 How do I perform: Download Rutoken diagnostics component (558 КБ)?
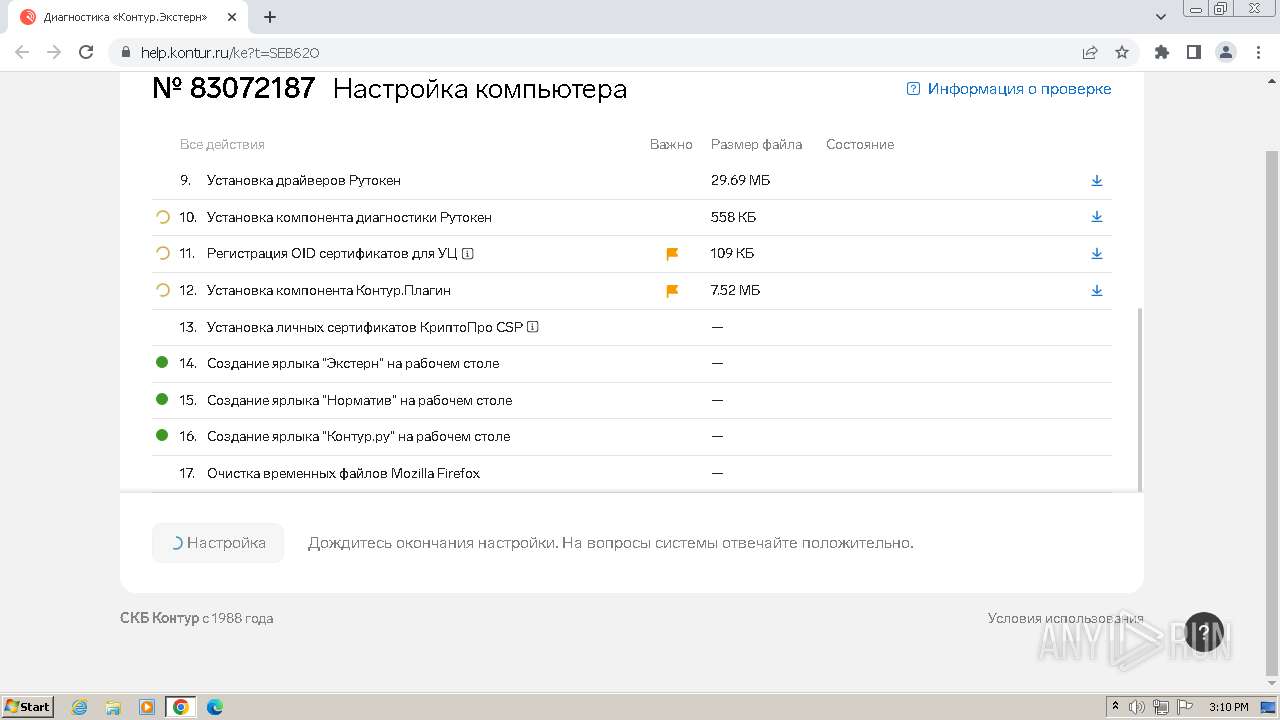pos(1096,217)
